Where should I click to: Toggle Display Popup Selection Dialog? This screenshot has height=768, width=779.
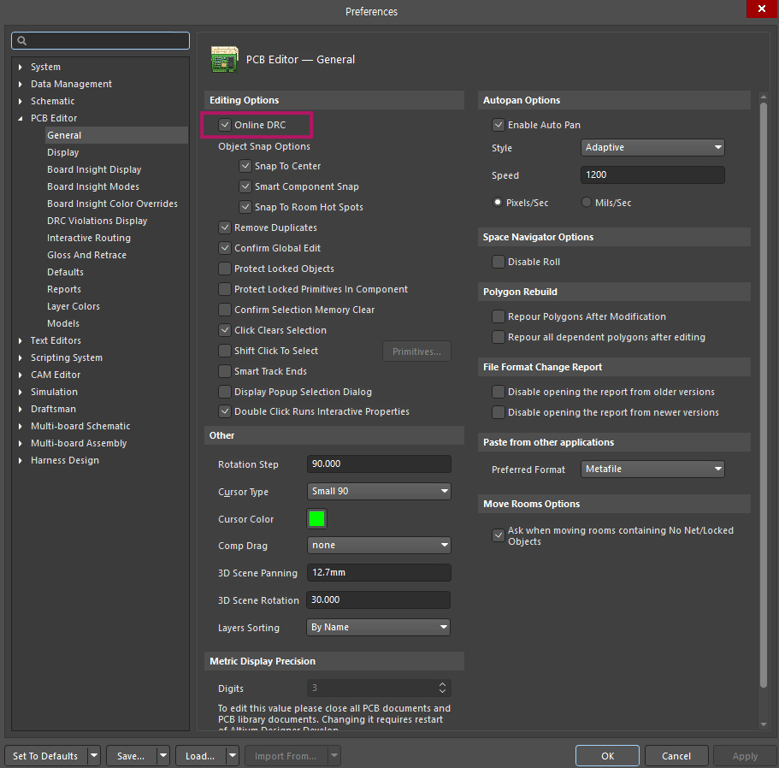coord(225,391)
